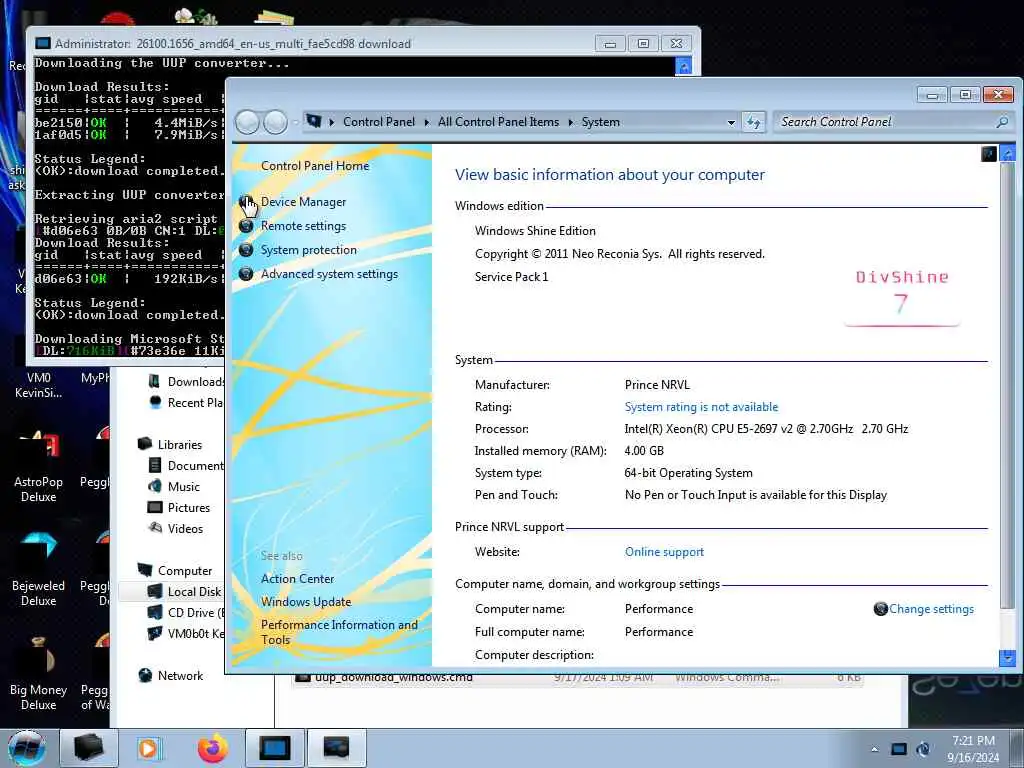The width and height of the screenshot is (1024, 768).
Task: Click the scroll up arrow in System window
Action: (1007, 153)
